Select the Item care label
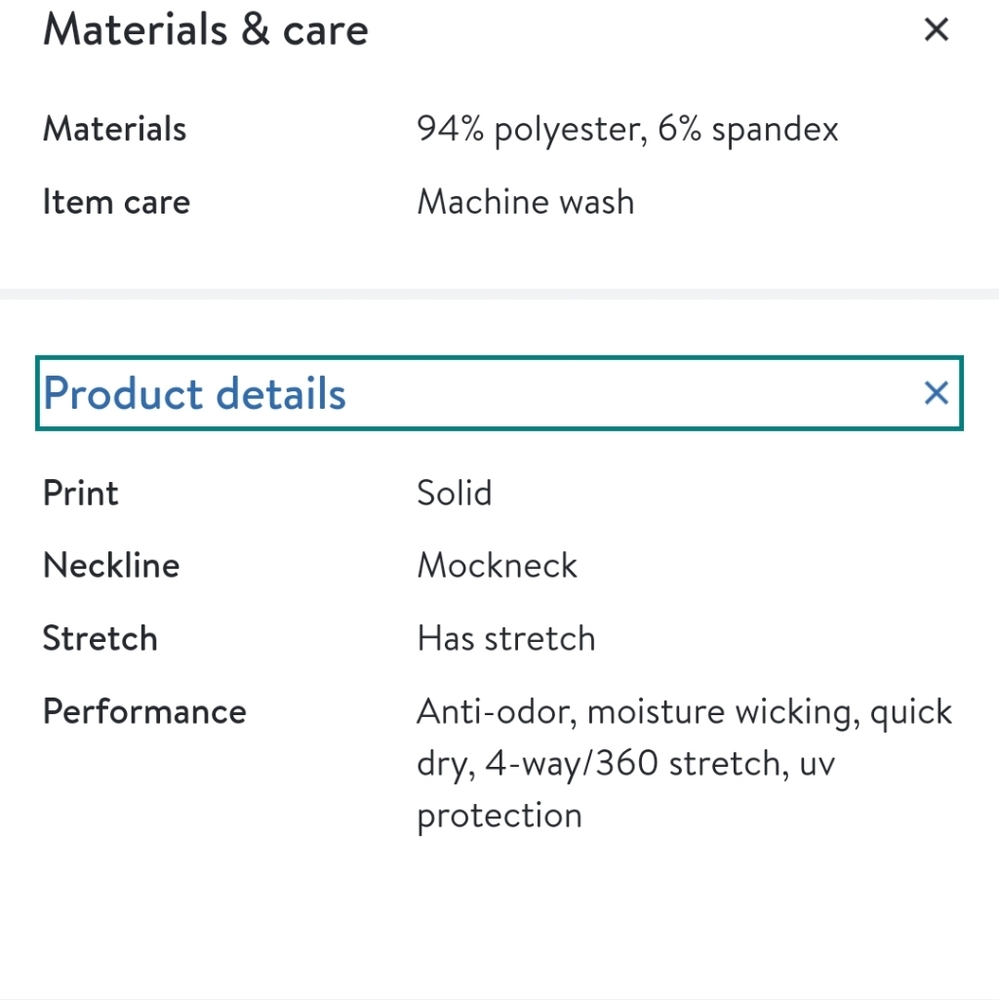The image size is (999, 1000). [116, 202]
